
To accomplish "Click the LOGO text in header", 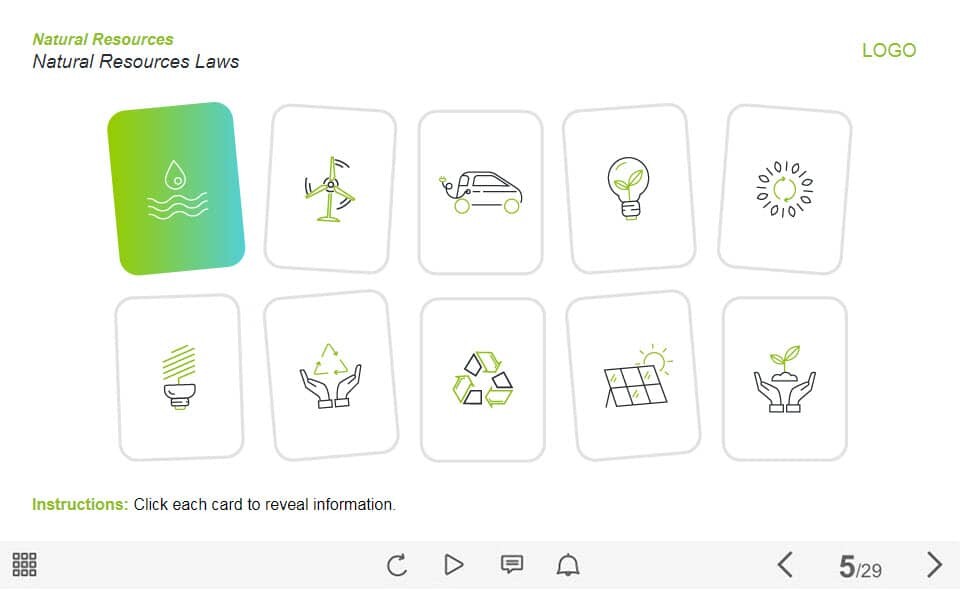I will (x=889, y=50).
